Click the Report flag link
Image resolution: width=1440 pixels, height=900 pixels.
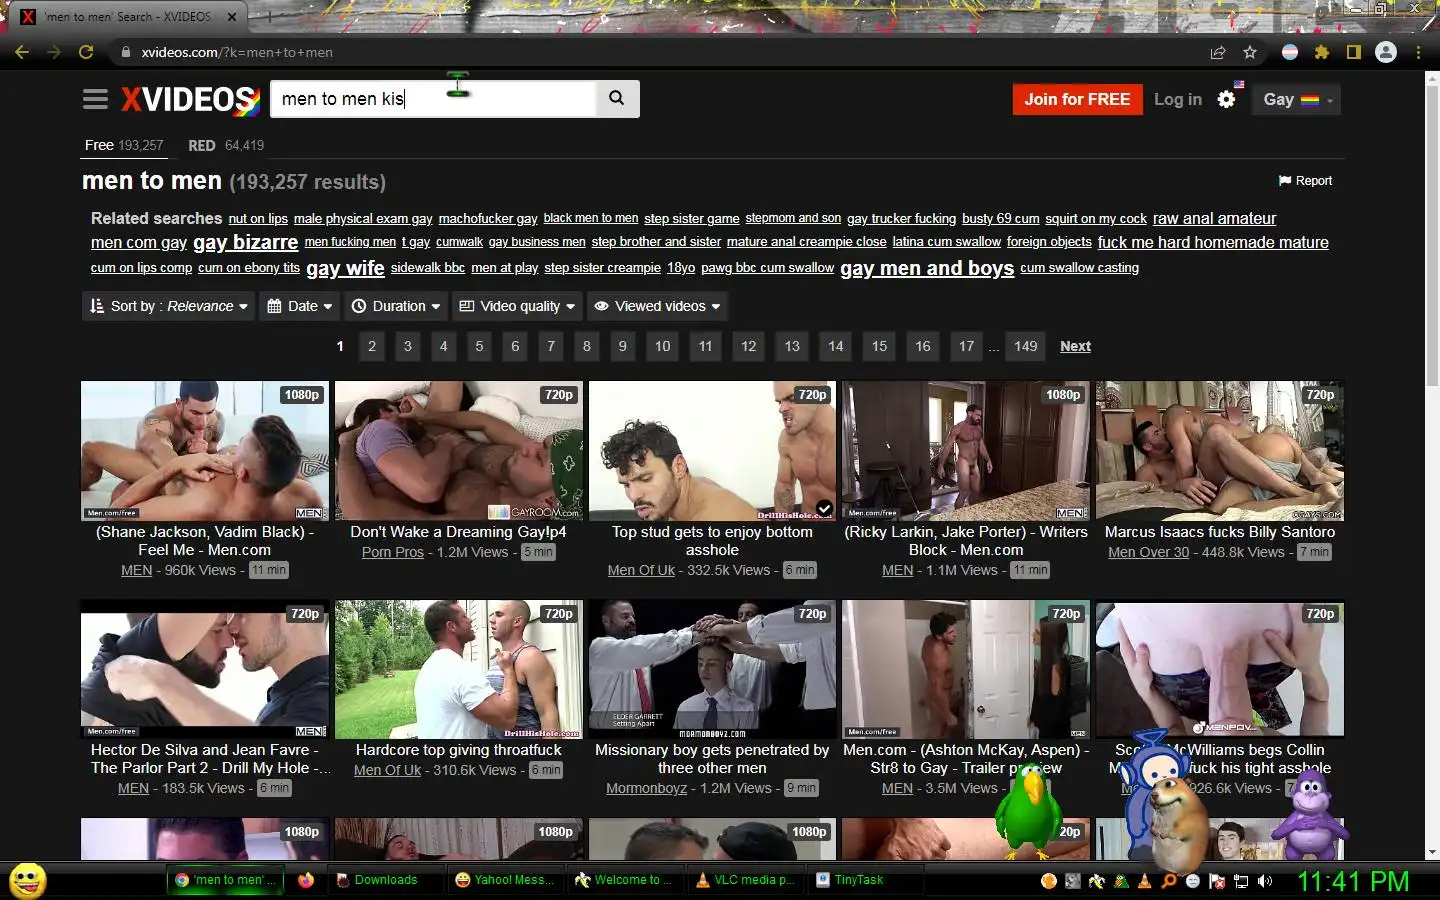[x=1305, y=181]
